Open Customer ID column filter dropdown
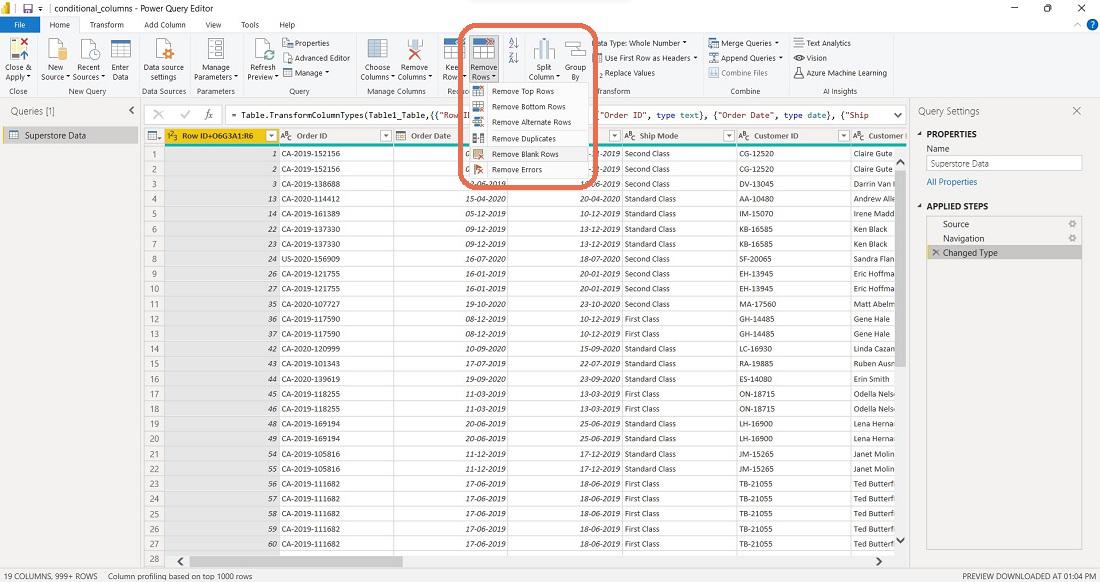Image resolution: width=1100 pixels, height=582 pixels. 843,136
